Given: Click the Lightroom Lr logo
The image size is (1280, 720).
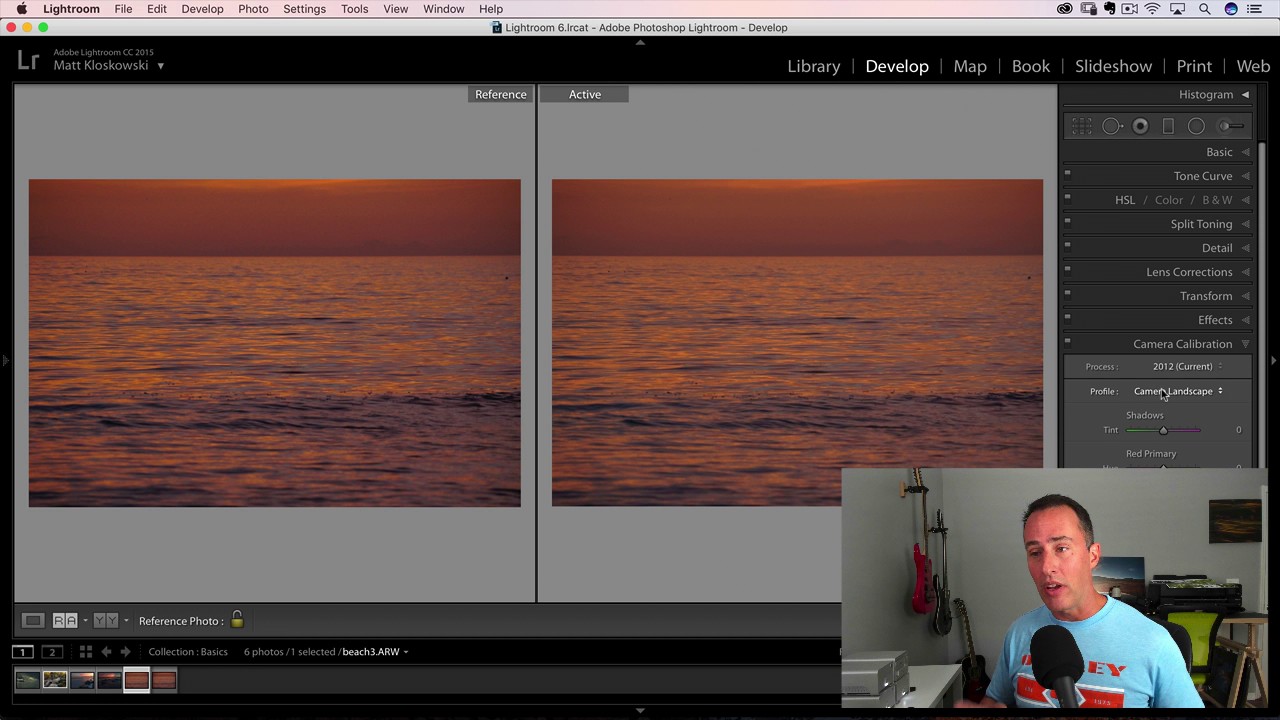Looking at the screenshot, I should click(x=28, y=60).
